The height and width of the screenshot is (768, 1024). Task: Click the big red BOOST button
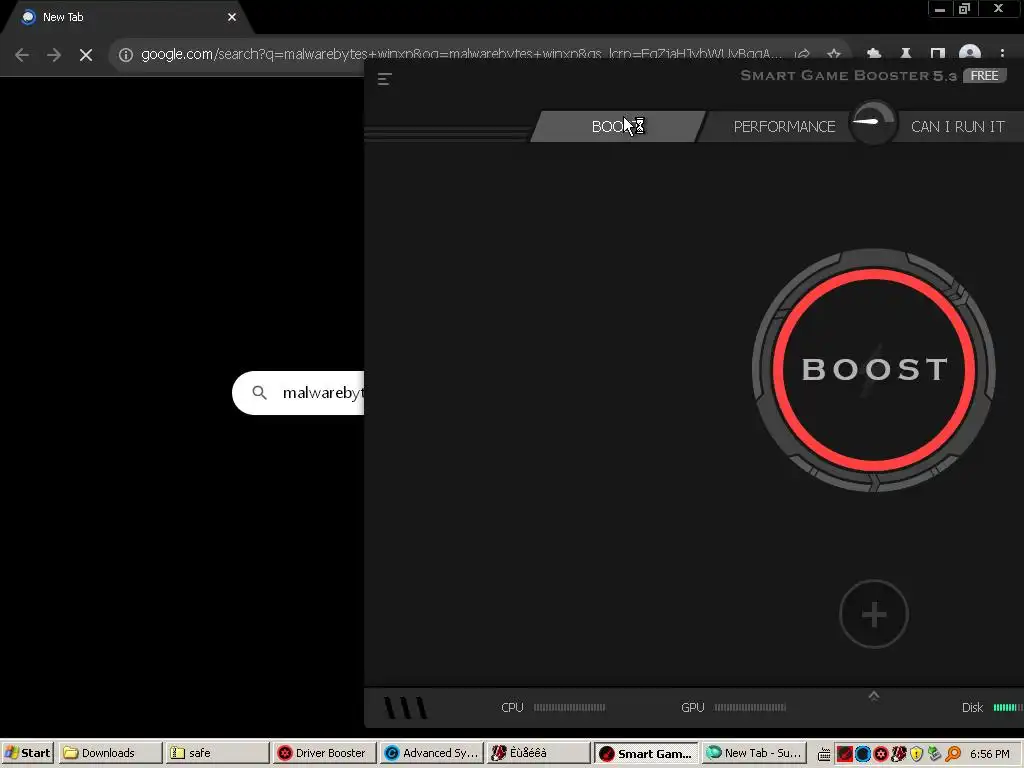[x=874, y=370]
